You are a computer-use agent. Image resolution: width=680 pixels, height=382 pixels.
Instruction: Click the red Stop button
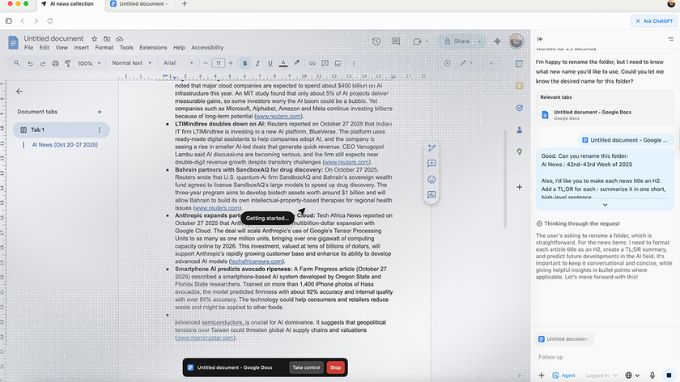tap(336, 367)
